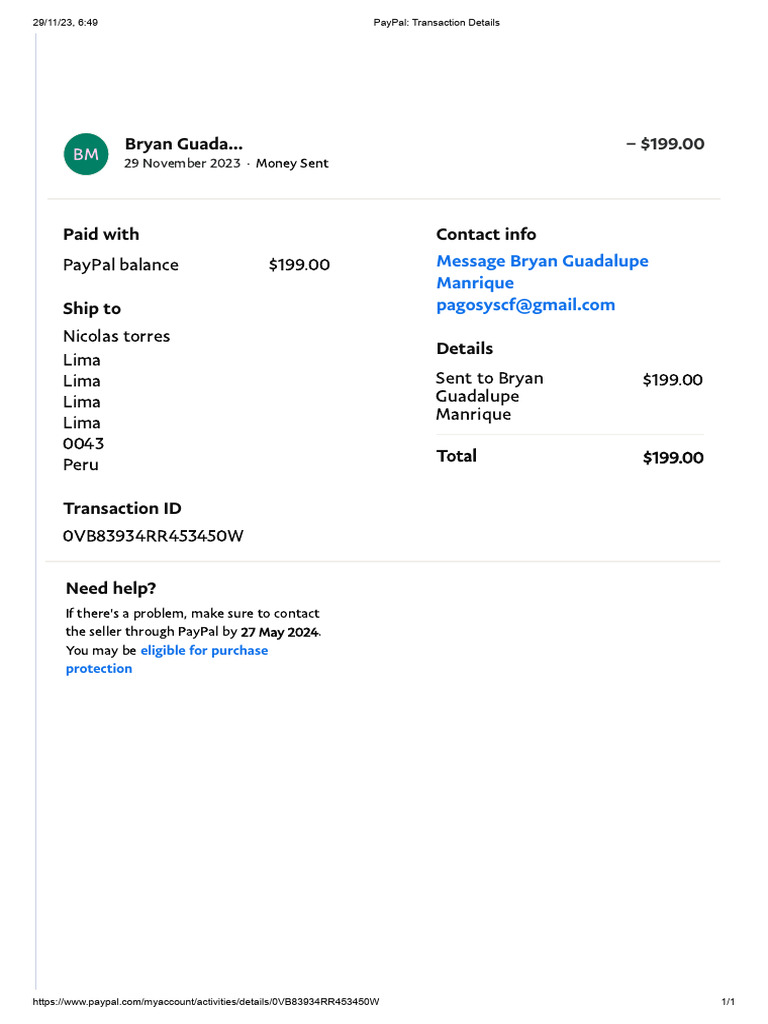Click the Peru country line in address
The height and width of the screenshot is (1024, 768).
(x=81, y=465)
